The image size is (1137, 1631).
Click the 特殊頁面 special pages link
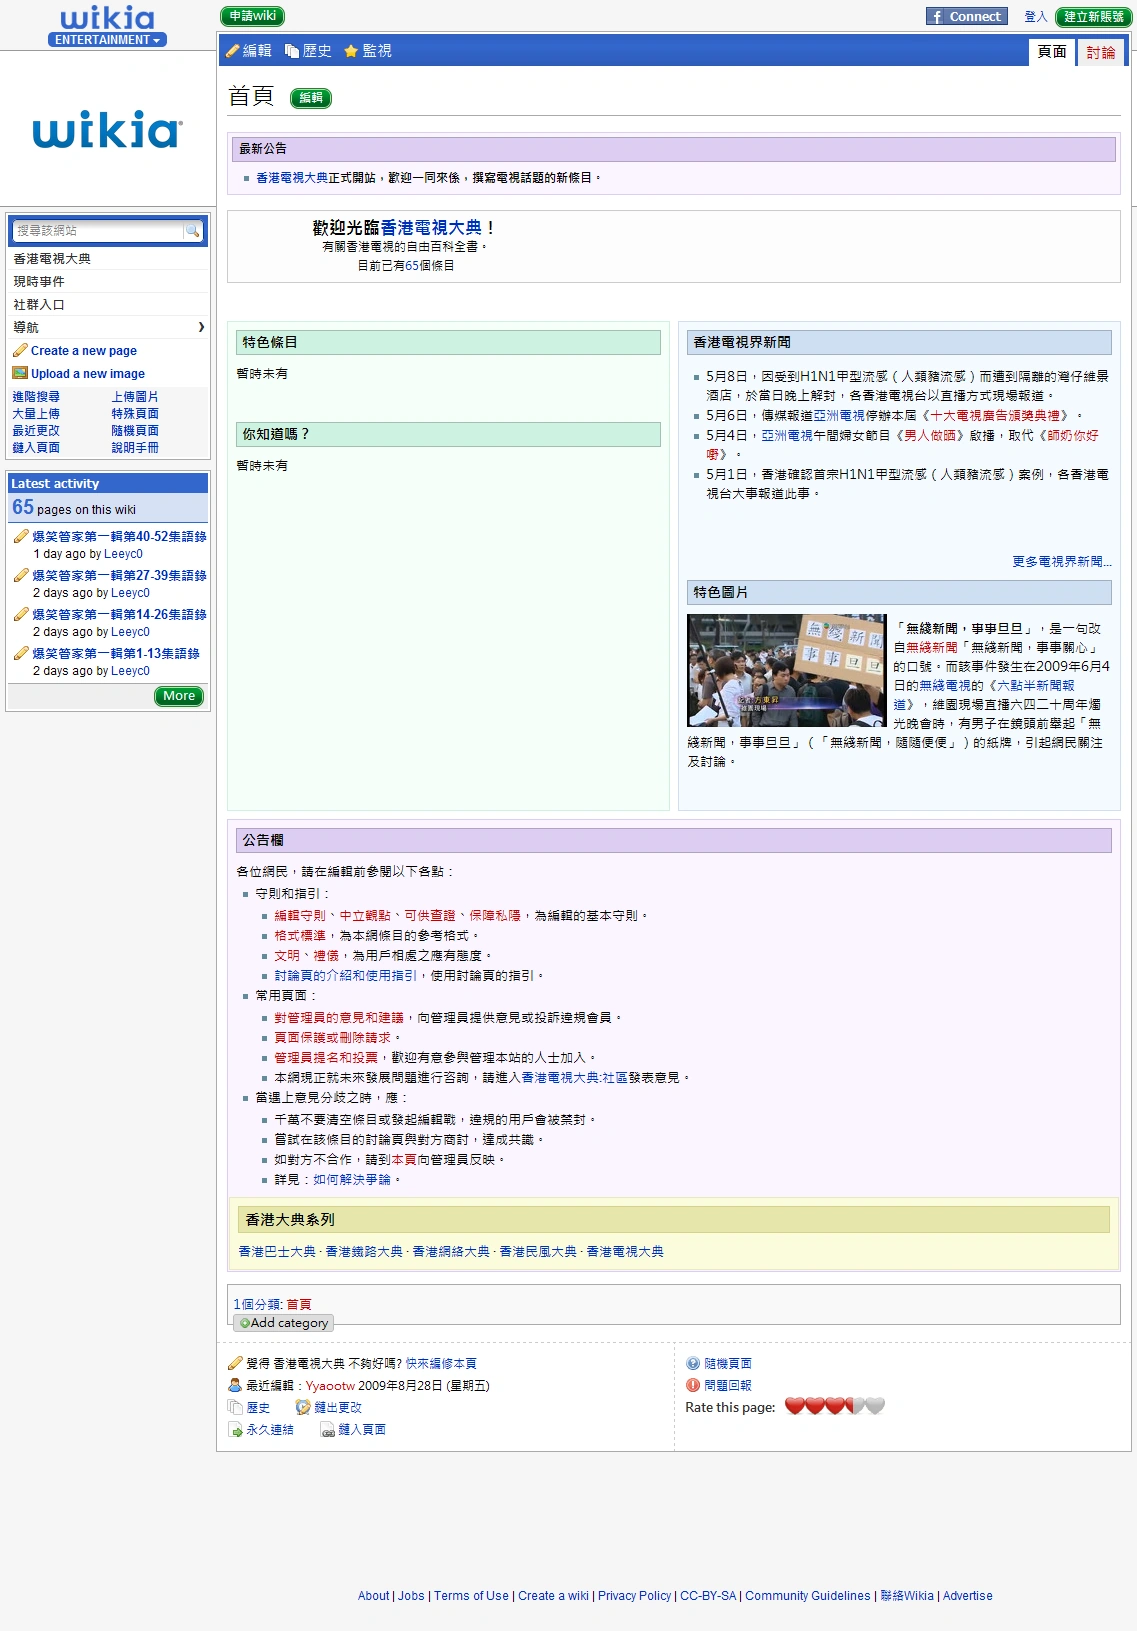135,414
